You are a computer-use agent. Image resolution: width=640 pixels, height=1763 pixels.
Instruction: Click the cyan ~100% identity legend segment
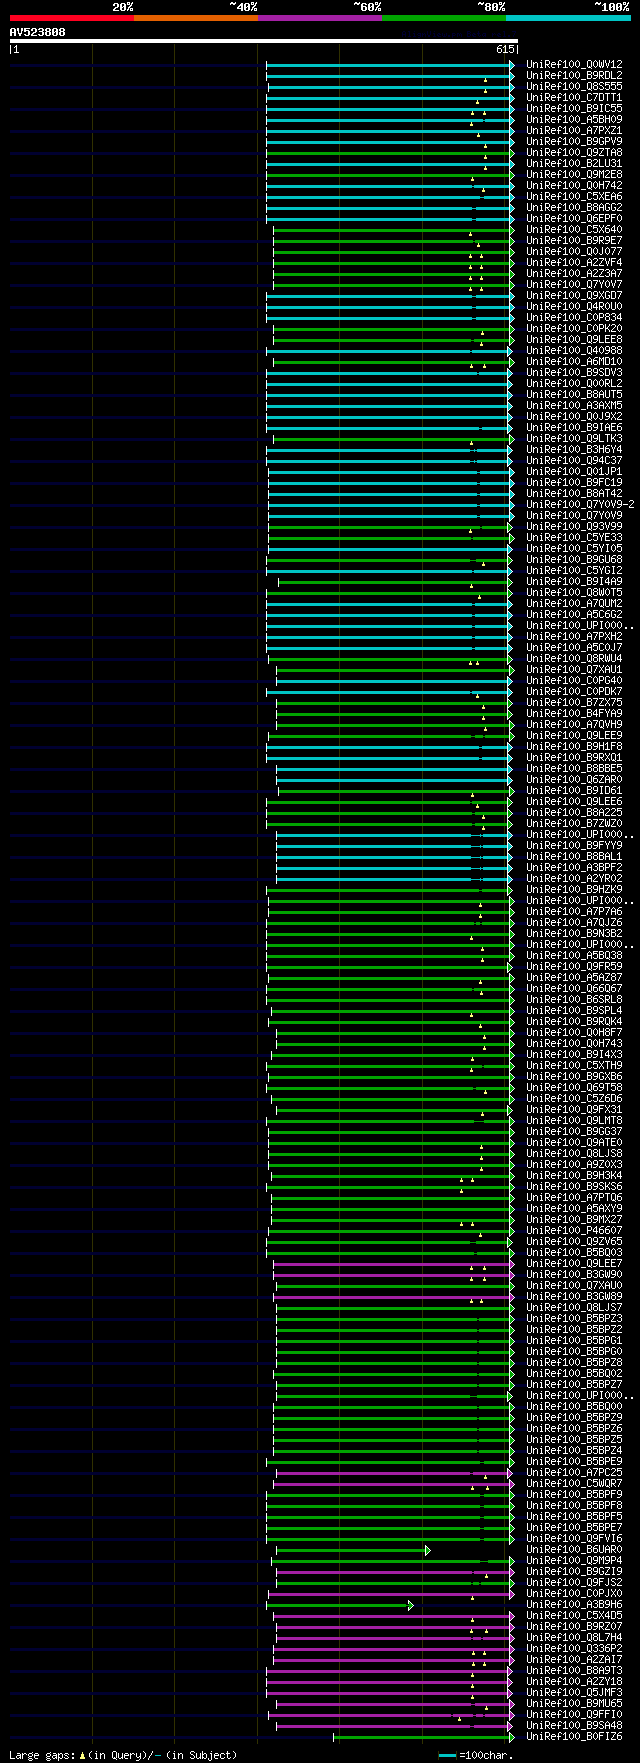pos(568,17)
